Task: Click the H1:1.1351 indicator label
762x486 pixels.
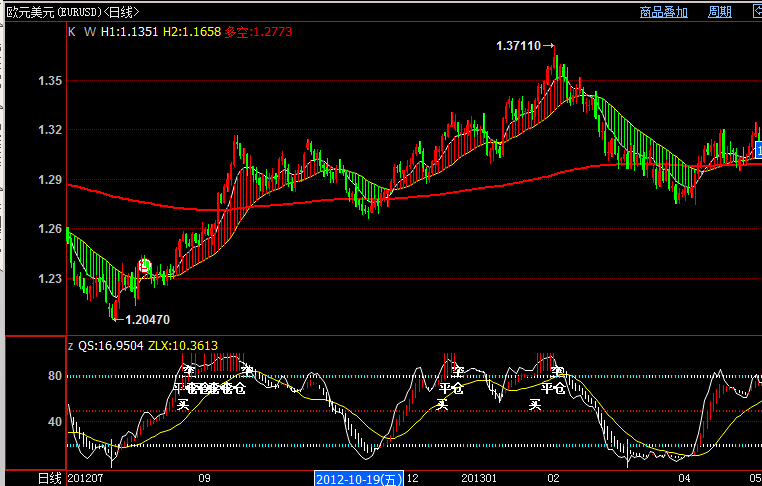Action: tap(130, 31)
